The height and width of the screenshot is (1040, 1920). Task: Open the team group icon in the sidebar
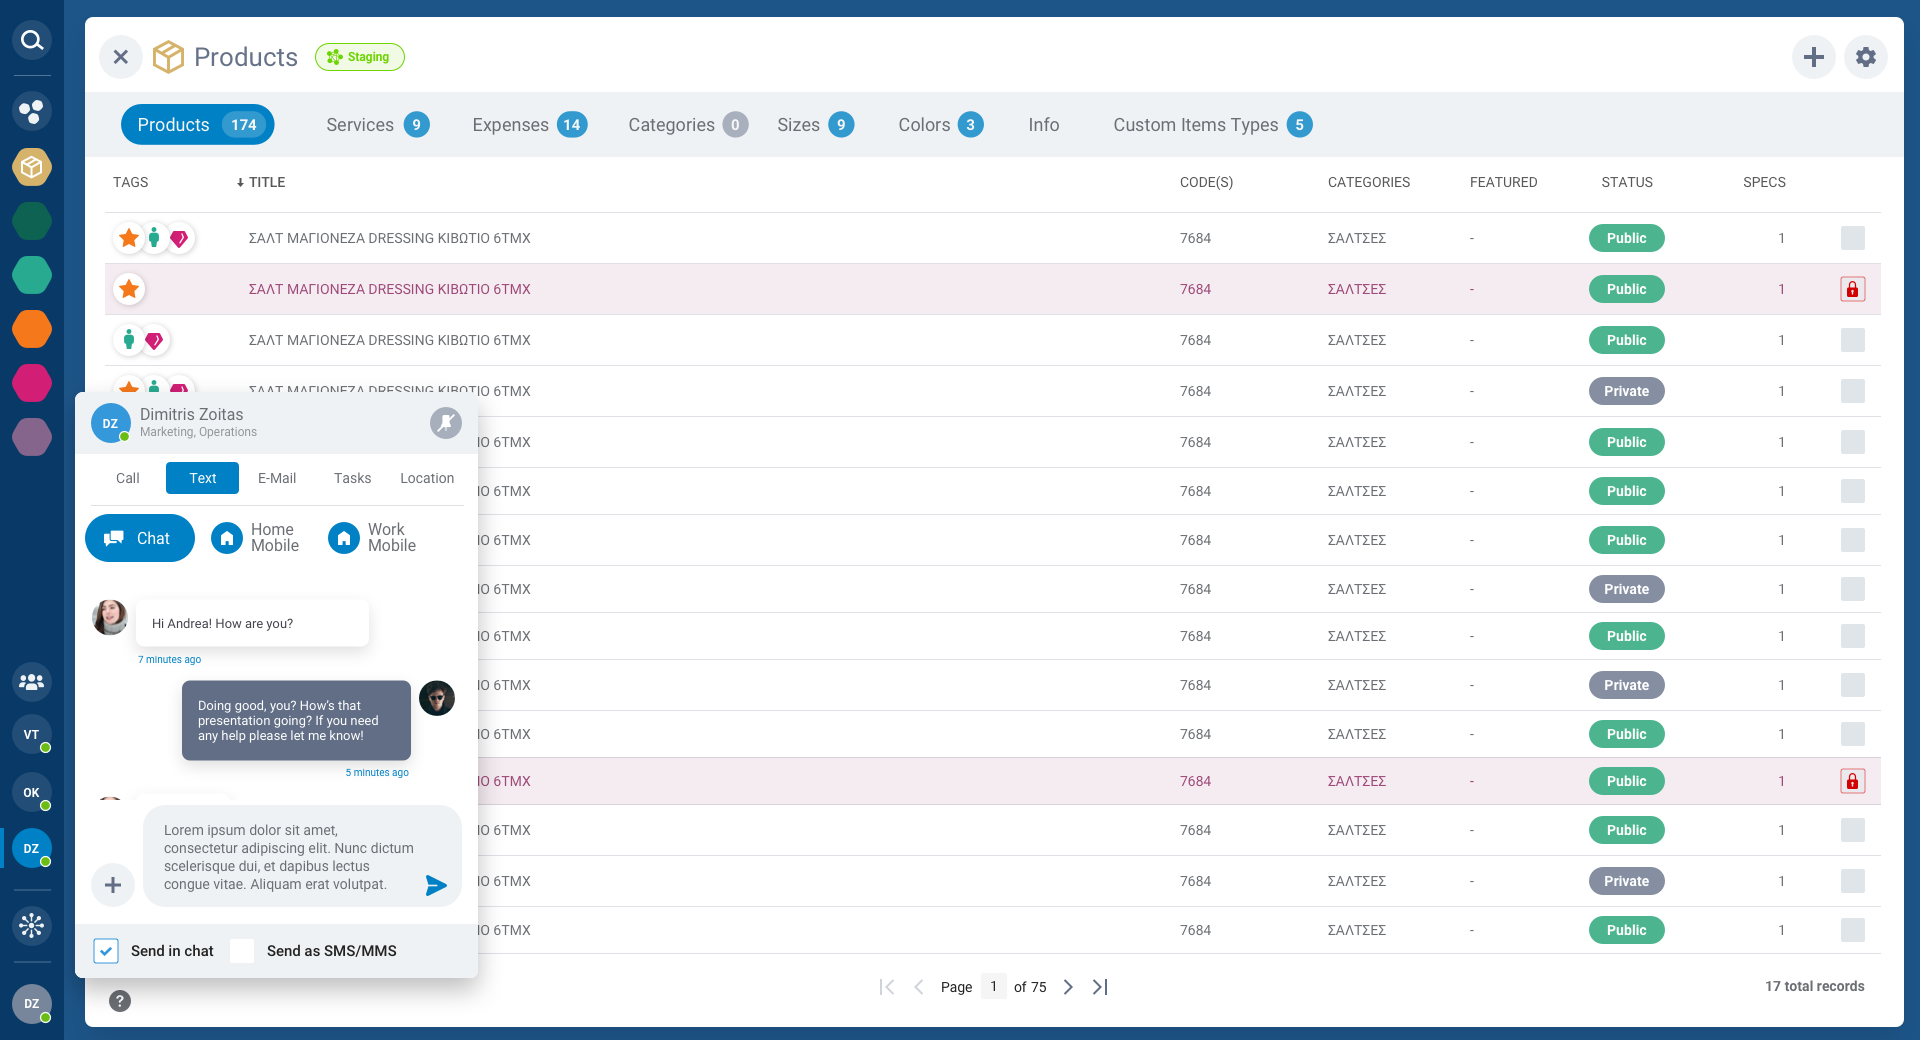coord(32,682)
